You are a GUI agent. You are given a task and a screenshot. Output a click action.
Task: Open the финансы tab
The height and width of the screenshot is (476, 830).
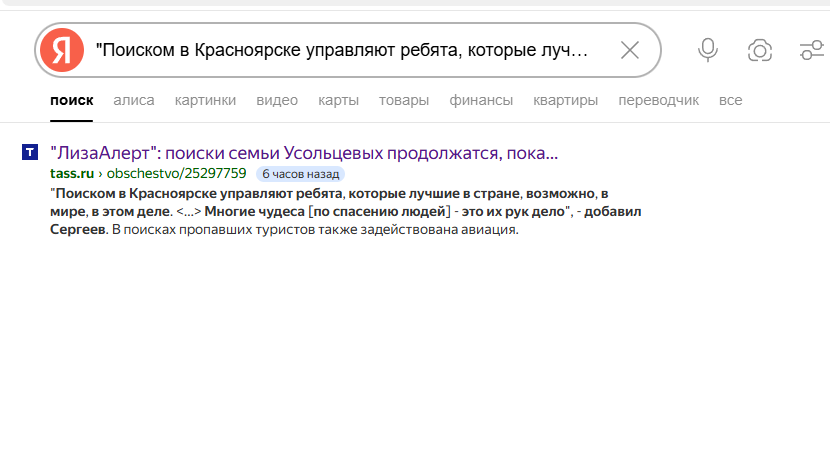[481, 100]
